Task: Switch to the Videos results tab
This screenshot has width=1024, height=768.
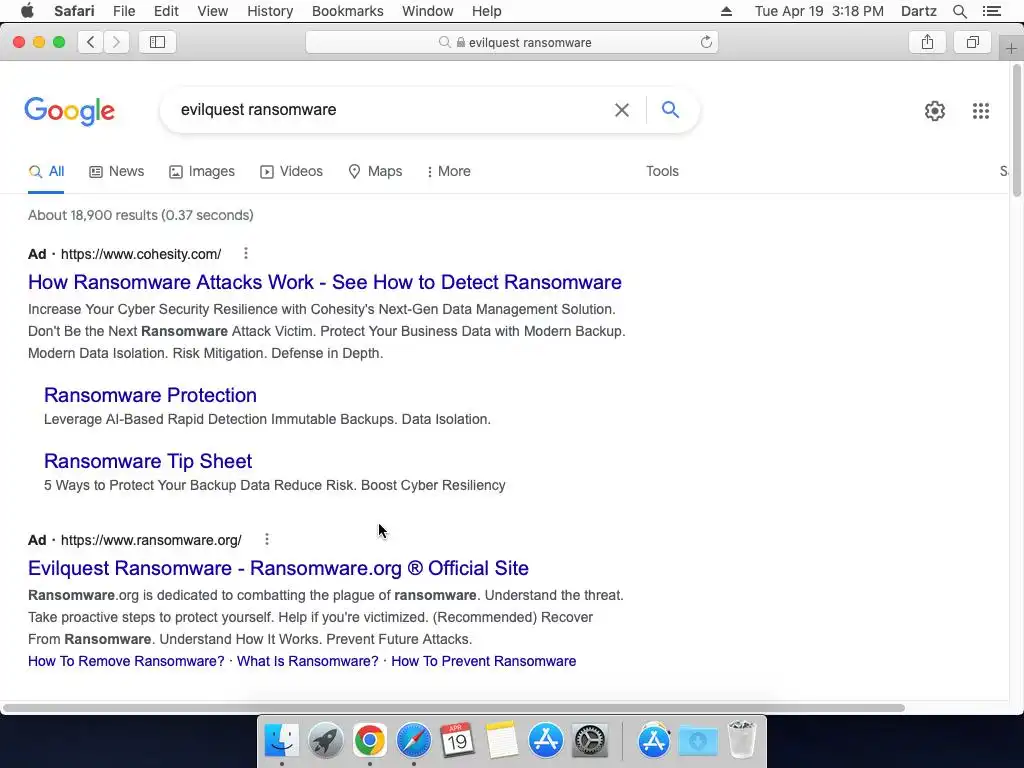Action: pyautogui.click(x=291, y=171)
